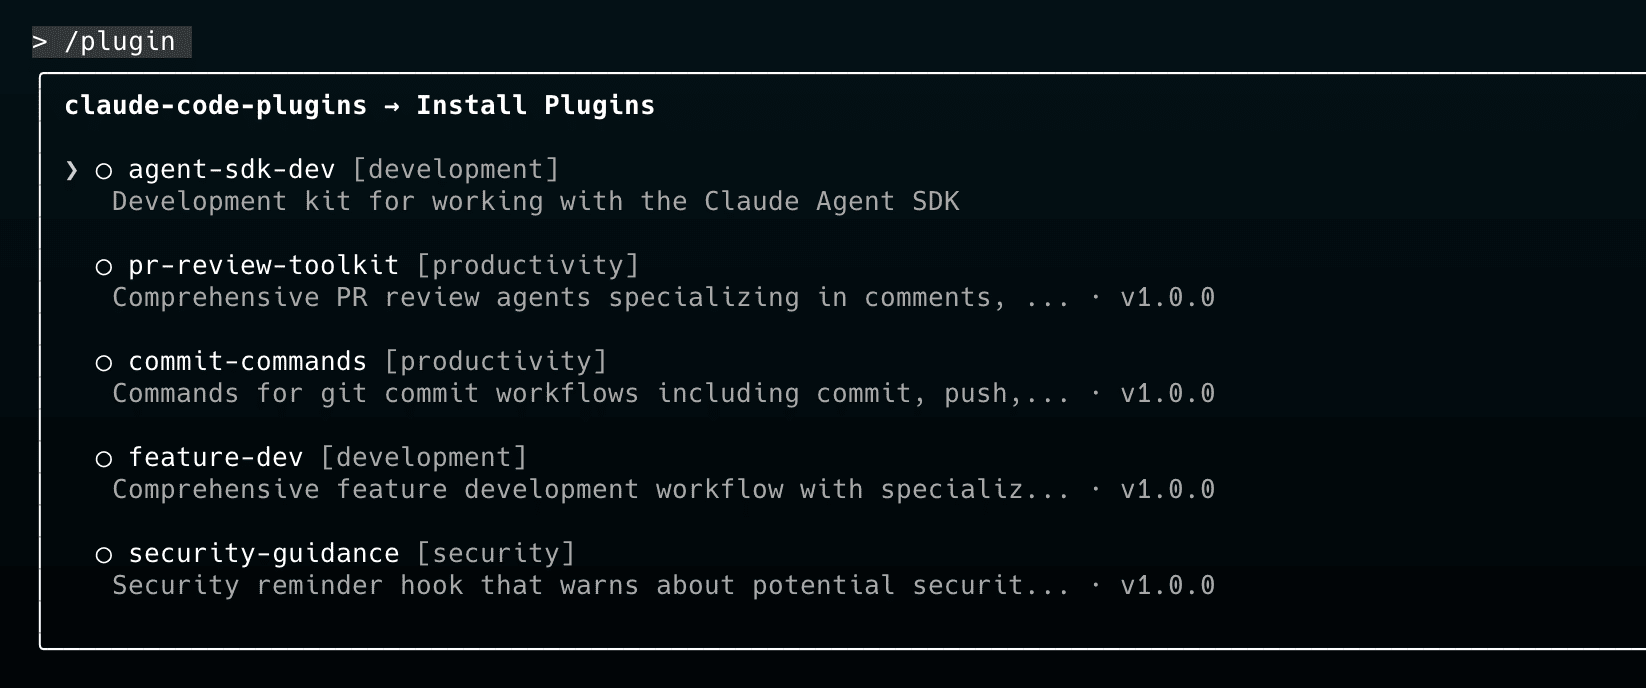The width and height of the screenshot is (1646, 688).
Task: Toggle the pr-review-toolkit selection circle
Action: tap(103, 267)
